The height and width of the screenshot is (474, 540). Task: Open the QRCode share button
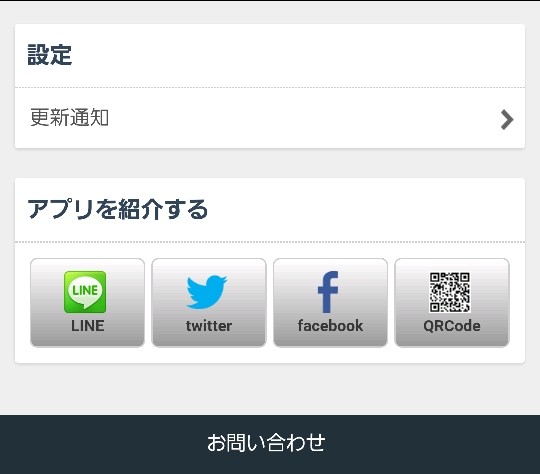[452, 302]
